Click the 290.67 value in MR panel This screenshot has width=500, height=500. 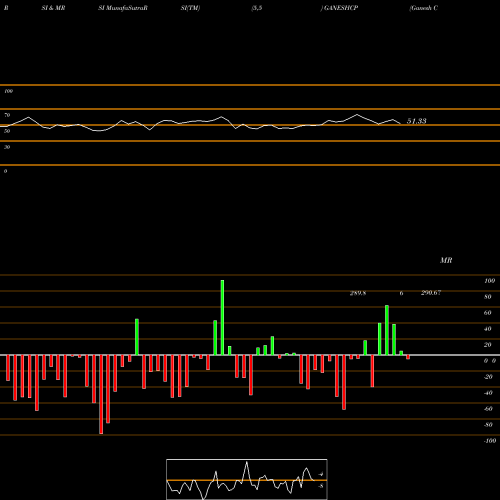[431, 293]
